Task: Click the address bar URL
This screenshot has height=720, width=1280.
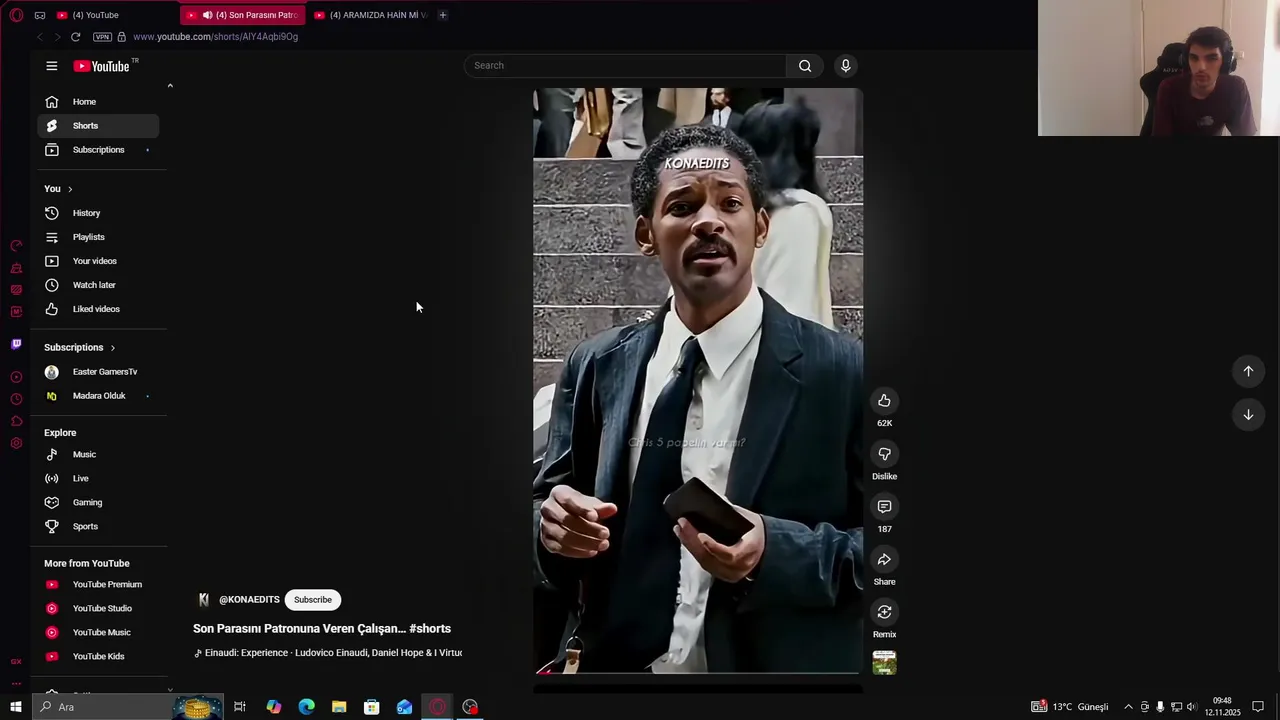Action: click(x=215, y=37)
